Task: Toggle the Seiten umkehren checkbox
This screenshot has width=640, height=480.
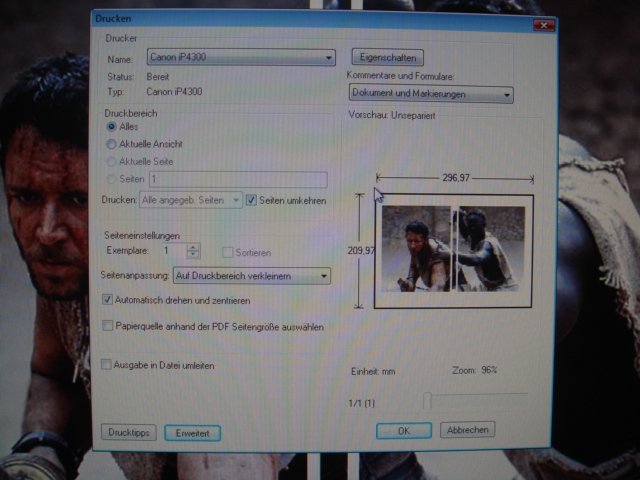Action: point(252,200)
